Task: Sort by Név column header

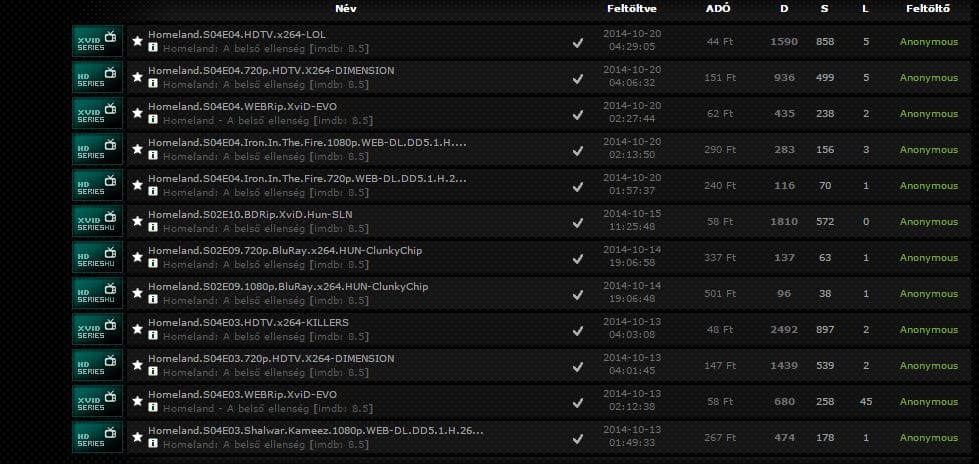Action: point(346,9)
